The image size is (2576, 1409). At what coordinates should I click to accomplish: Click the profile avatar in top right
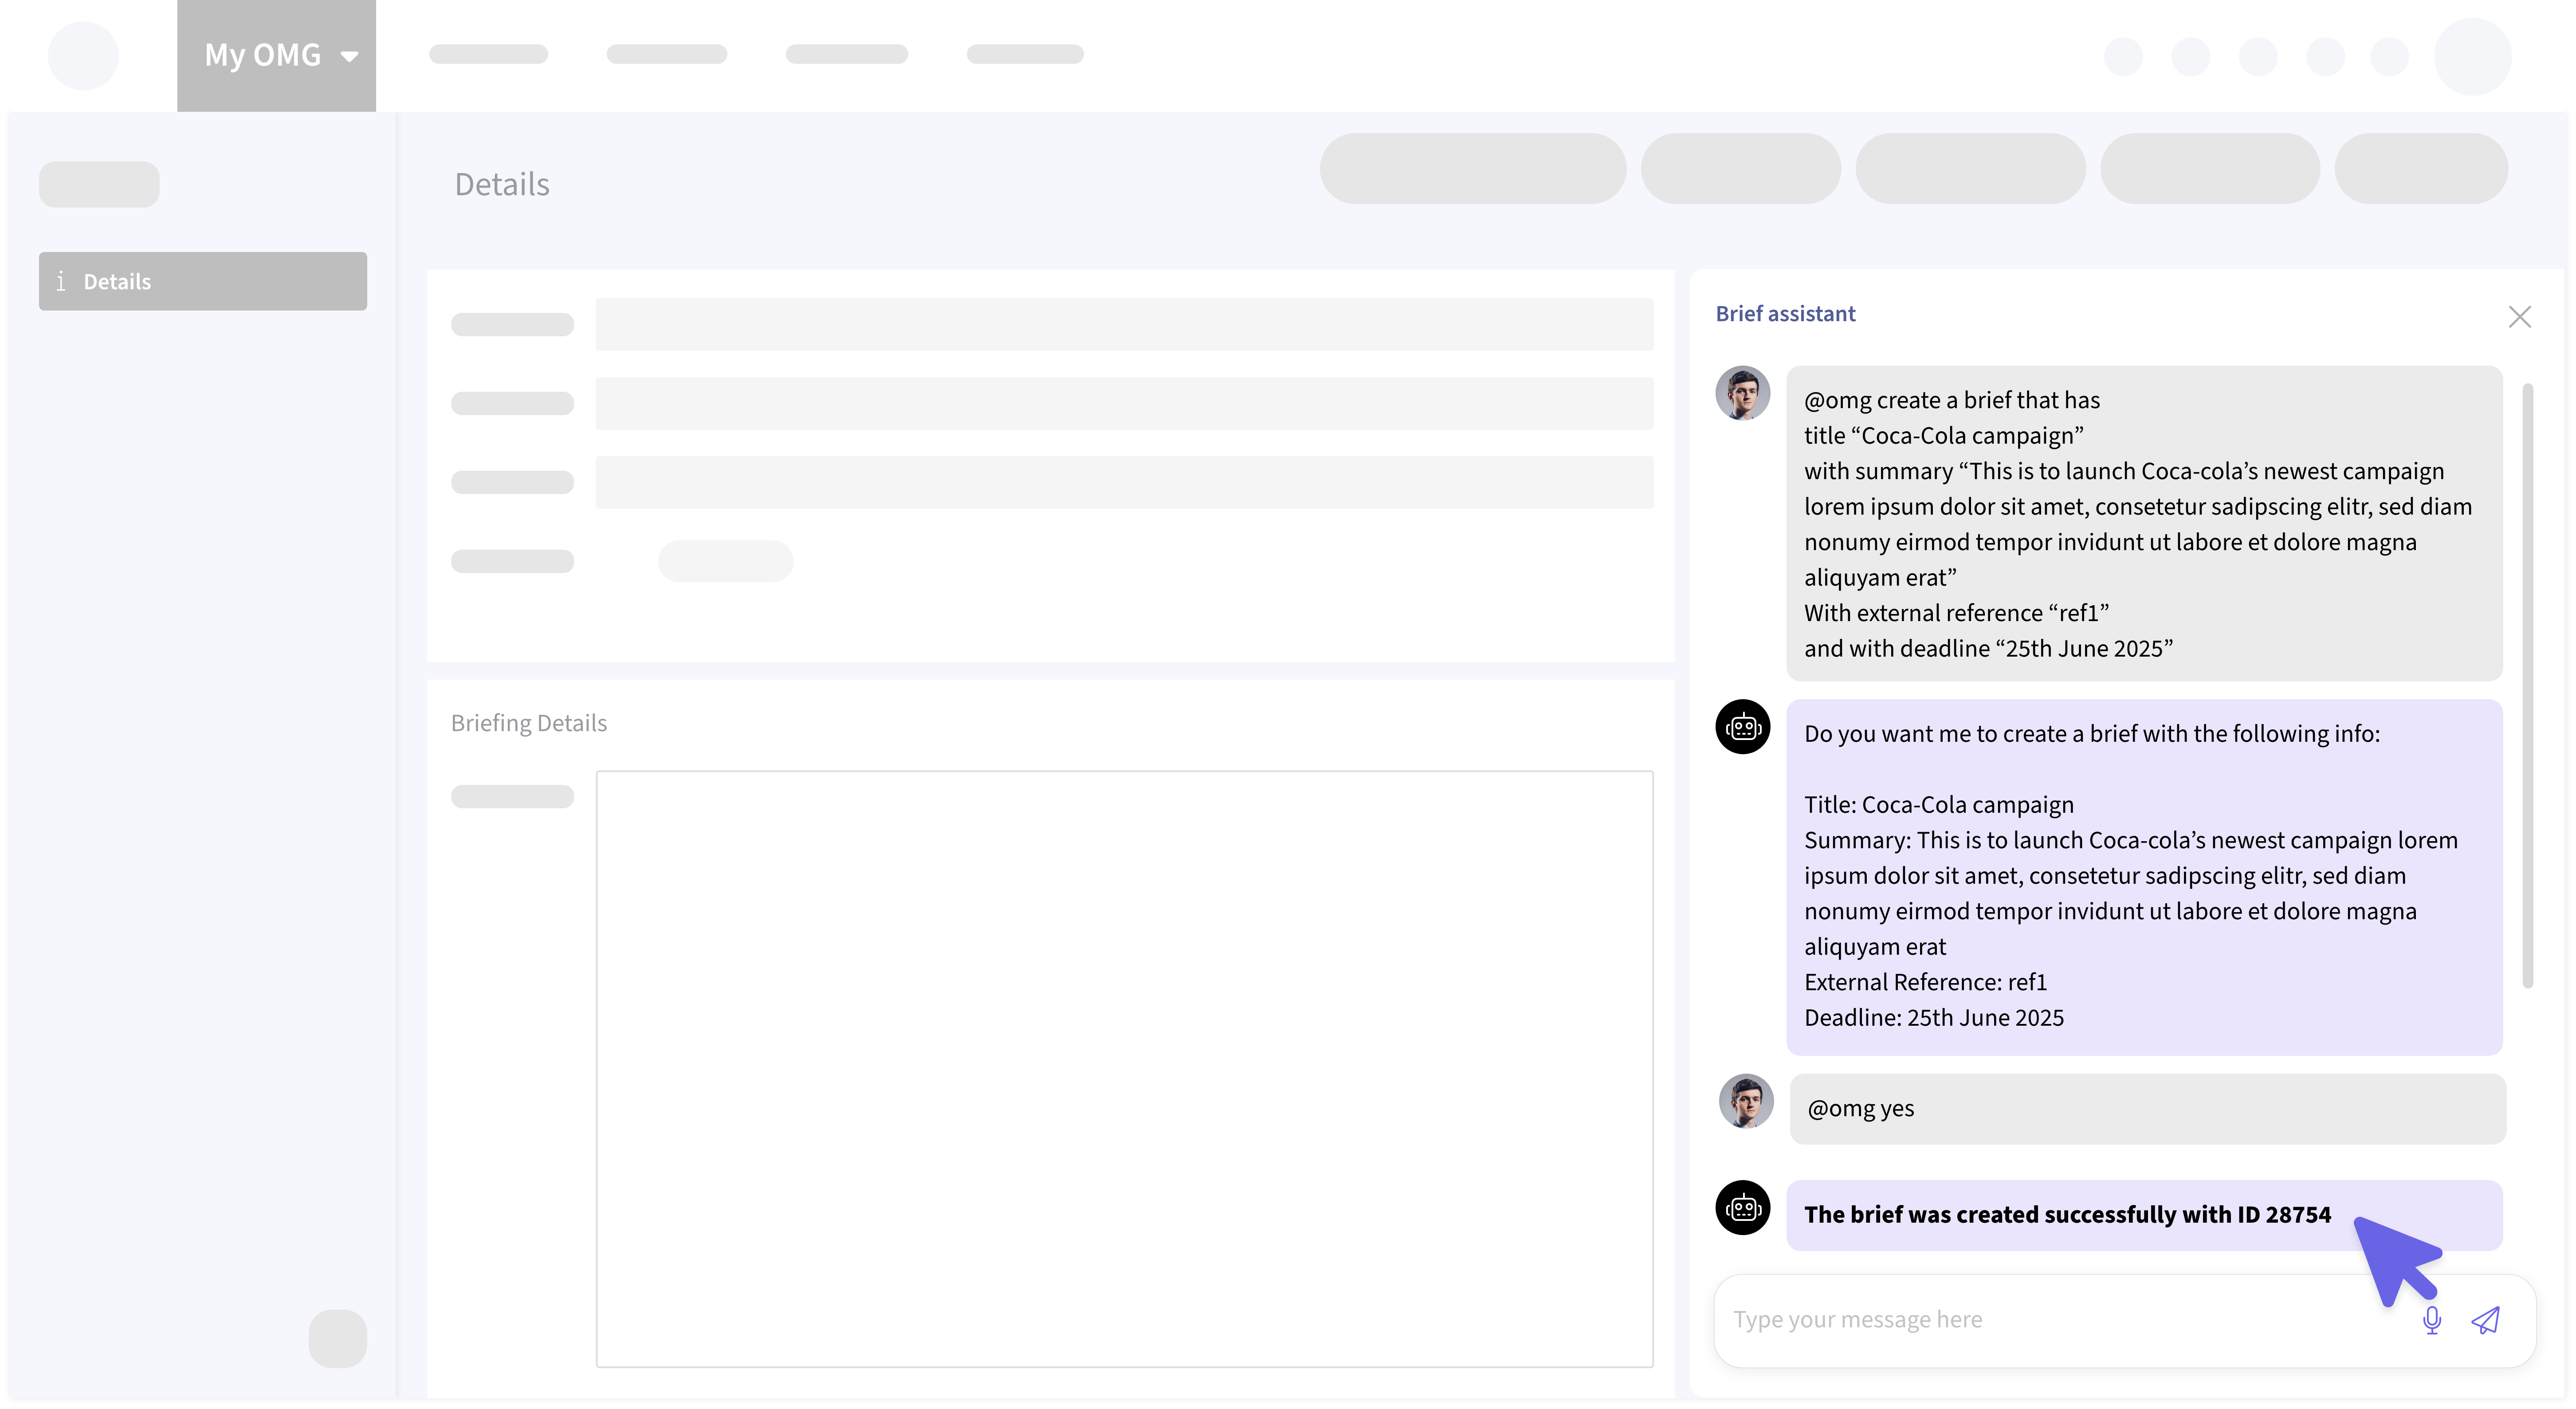2472,56
